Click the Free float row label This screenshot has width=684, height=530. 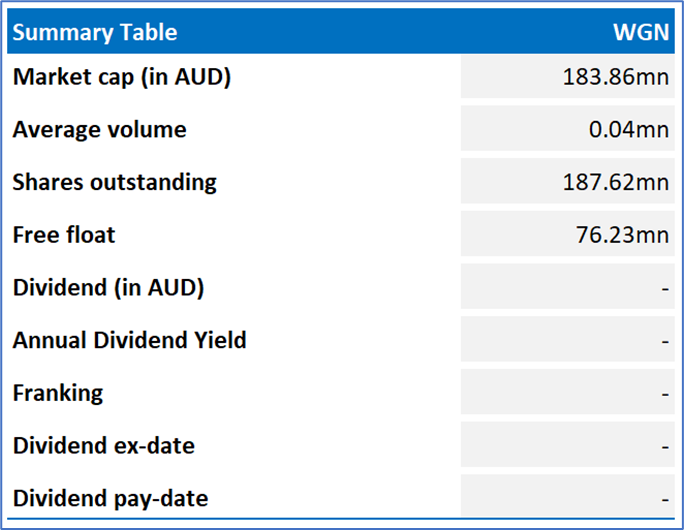tap(64, 235)
